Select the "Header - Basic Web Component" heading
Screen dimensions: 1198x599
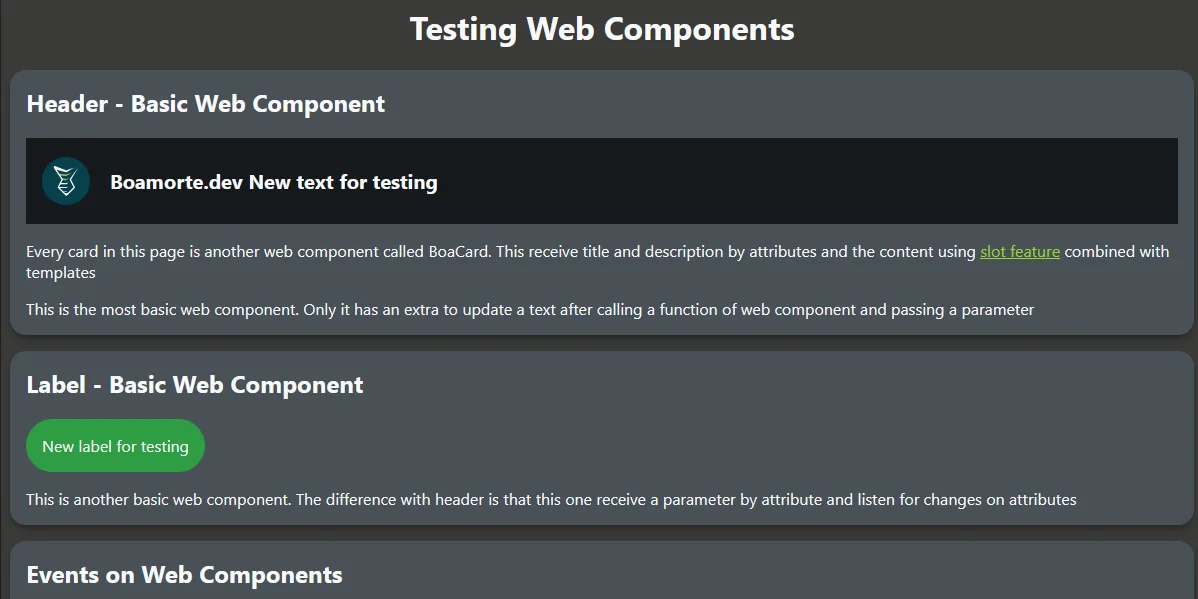point(205,104)
